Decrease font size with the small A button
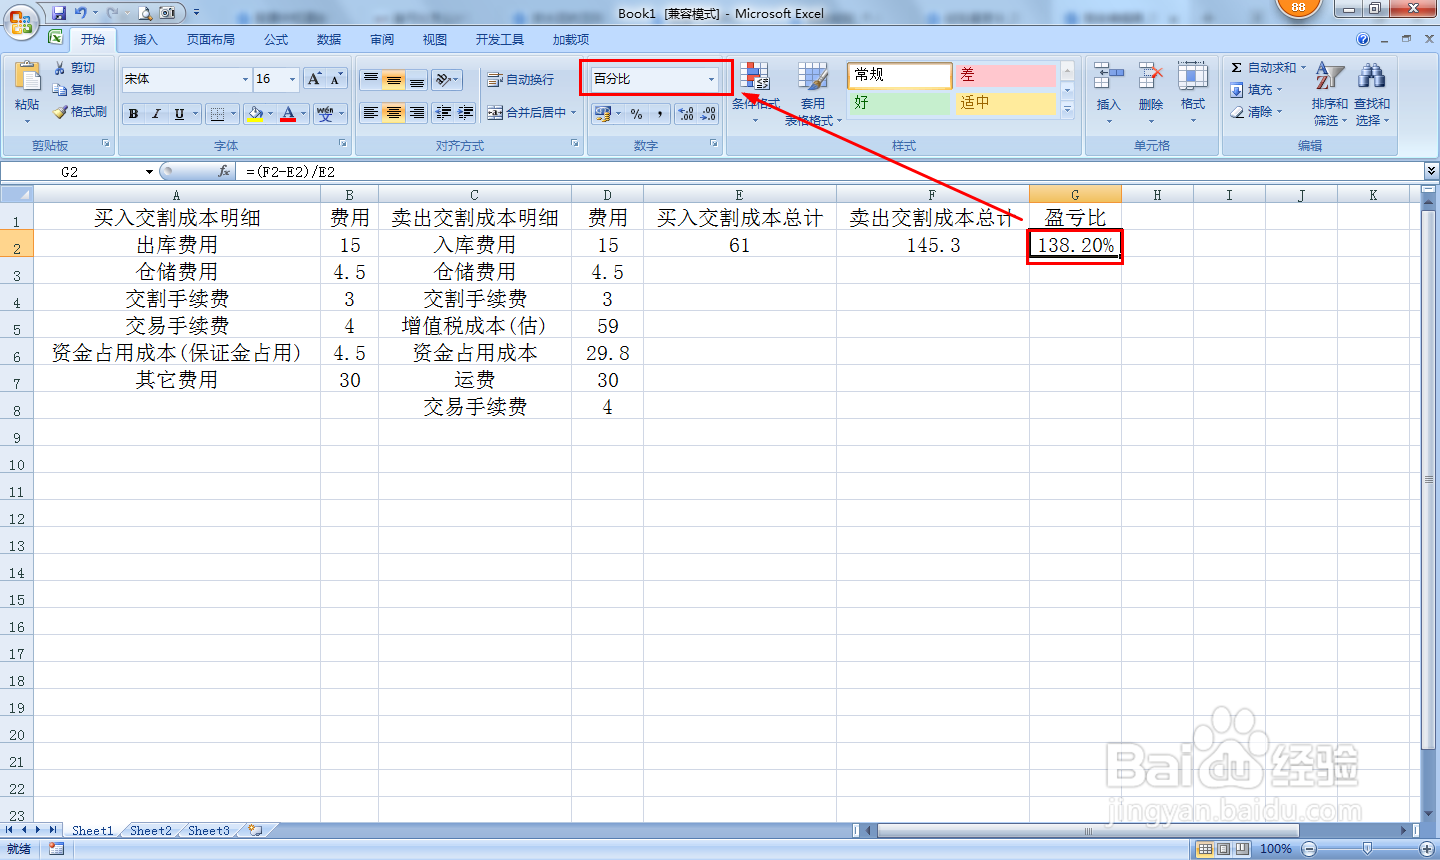Screen dimensions: 1440x860 tap(336, 79)
